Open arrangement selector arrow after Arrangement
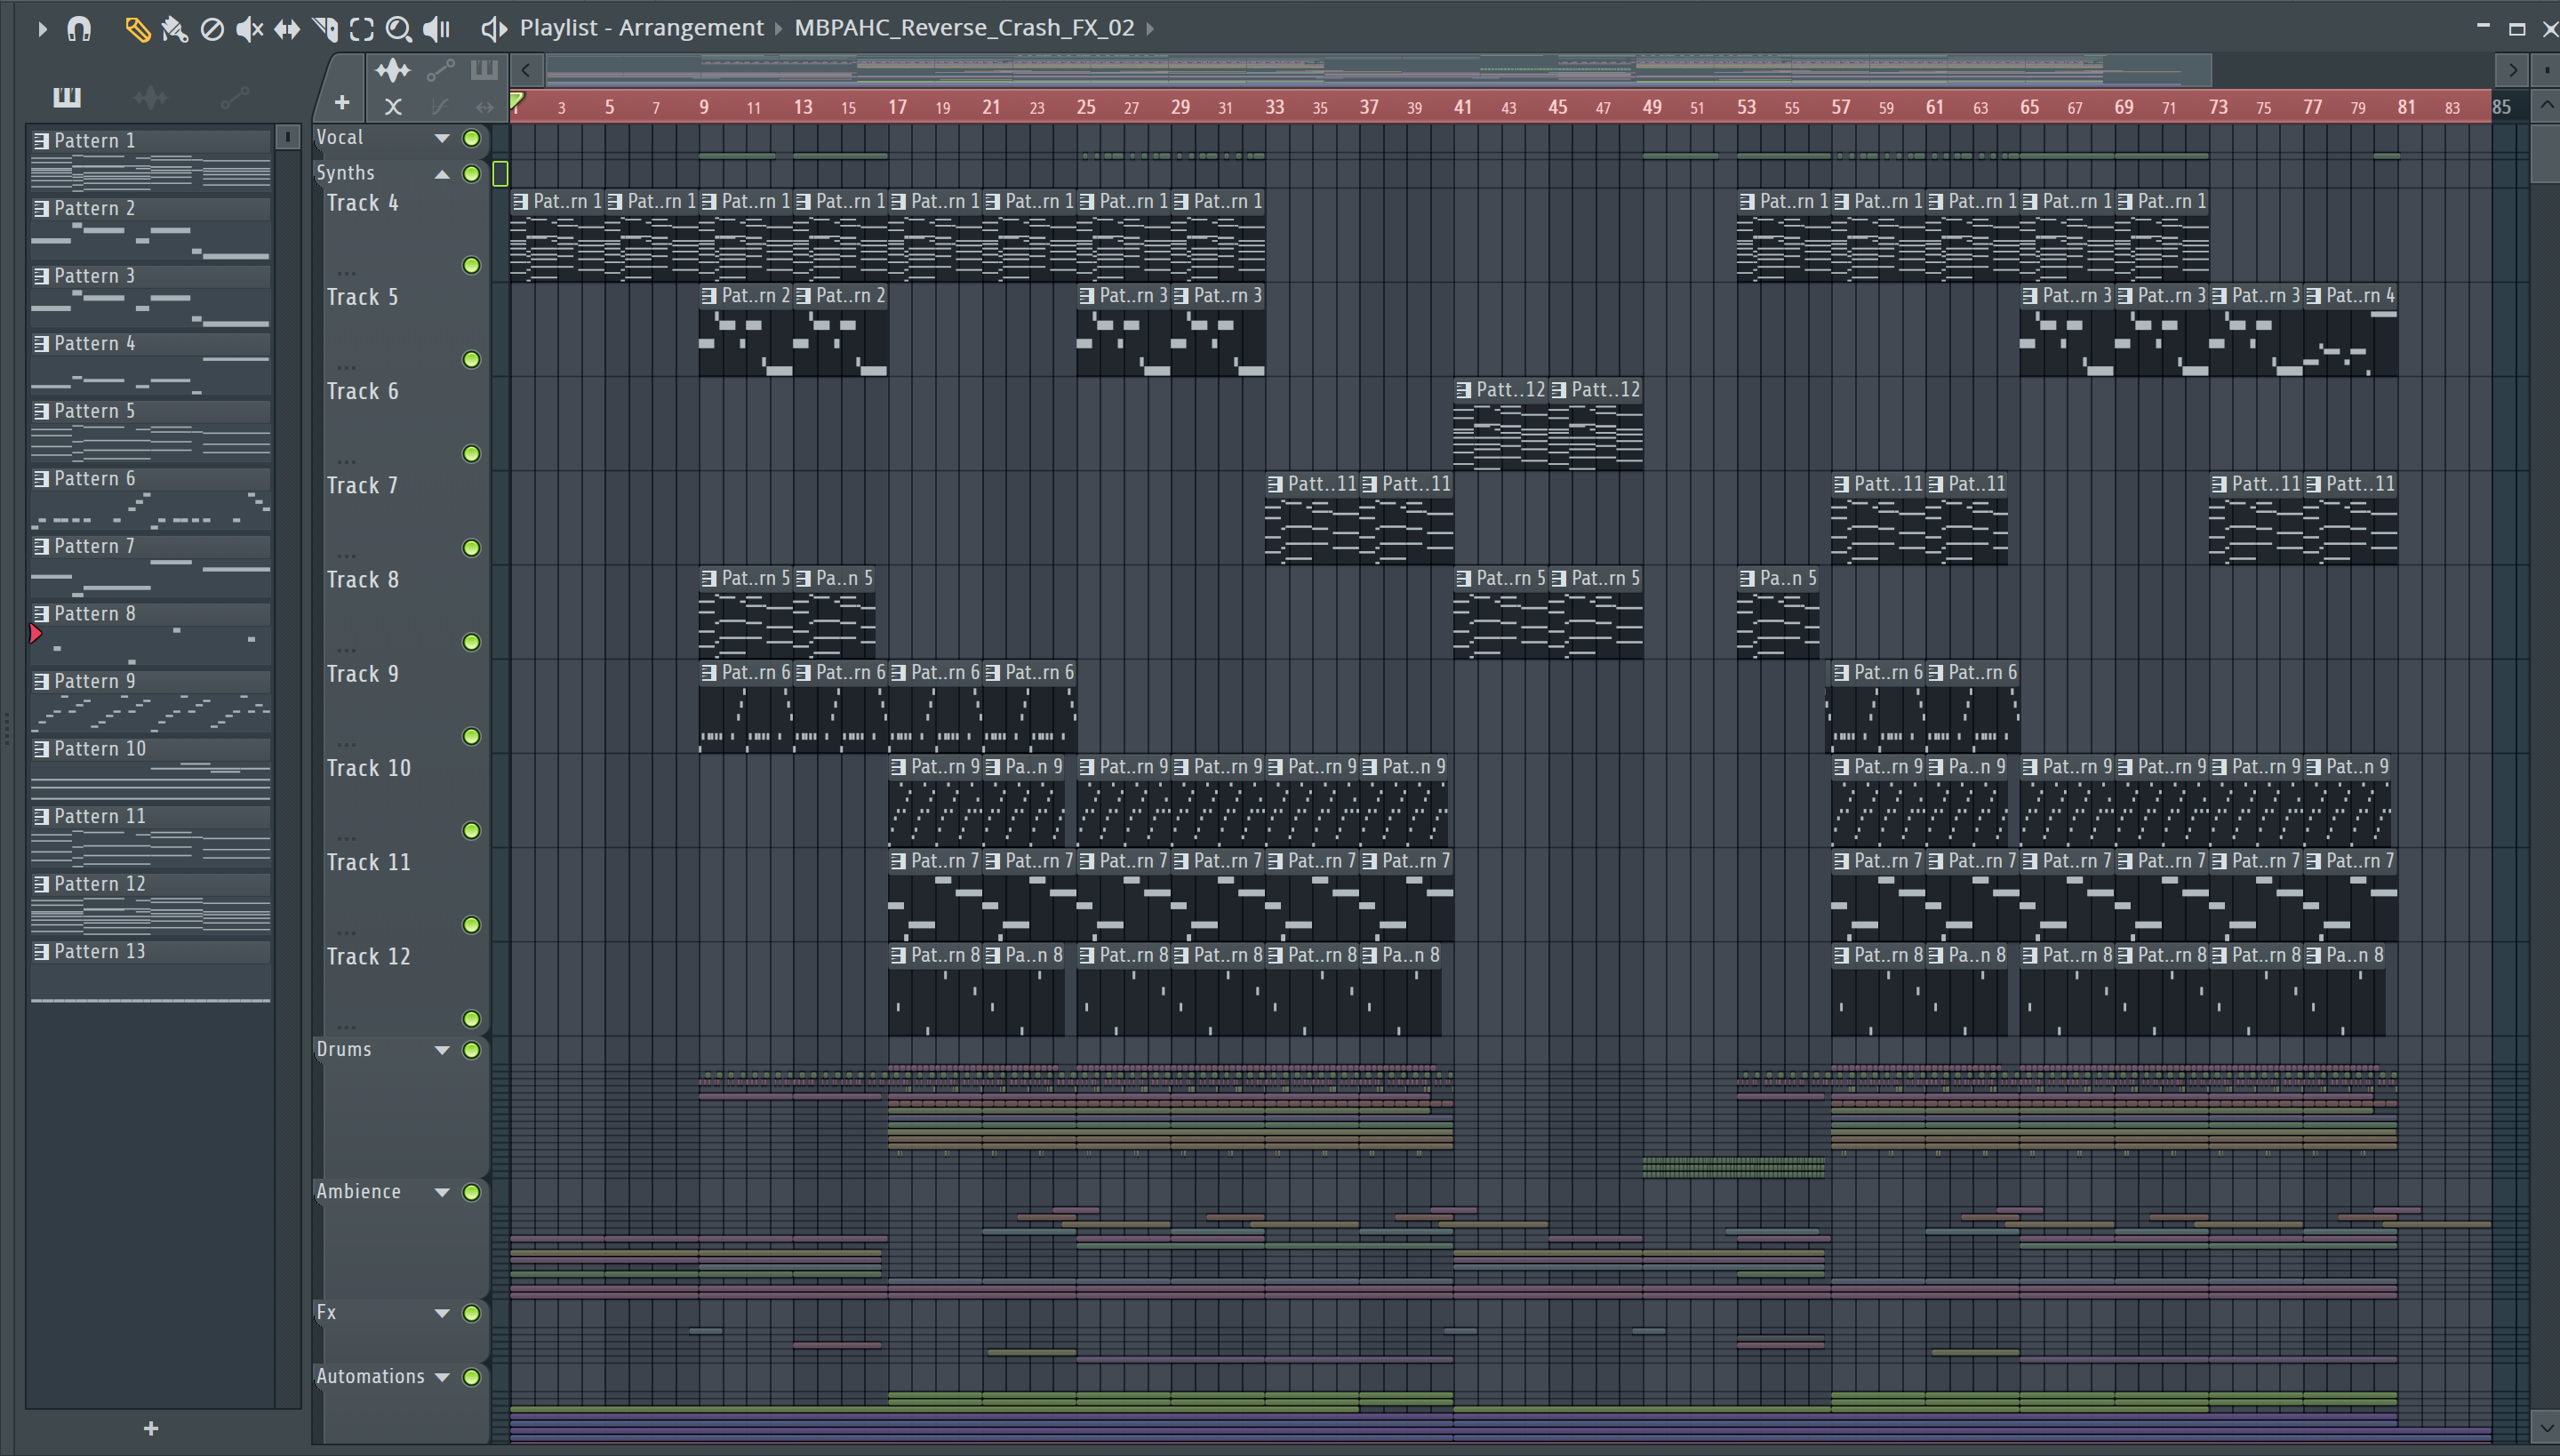Screen dimensions: 2560x1456 [779, 29]
